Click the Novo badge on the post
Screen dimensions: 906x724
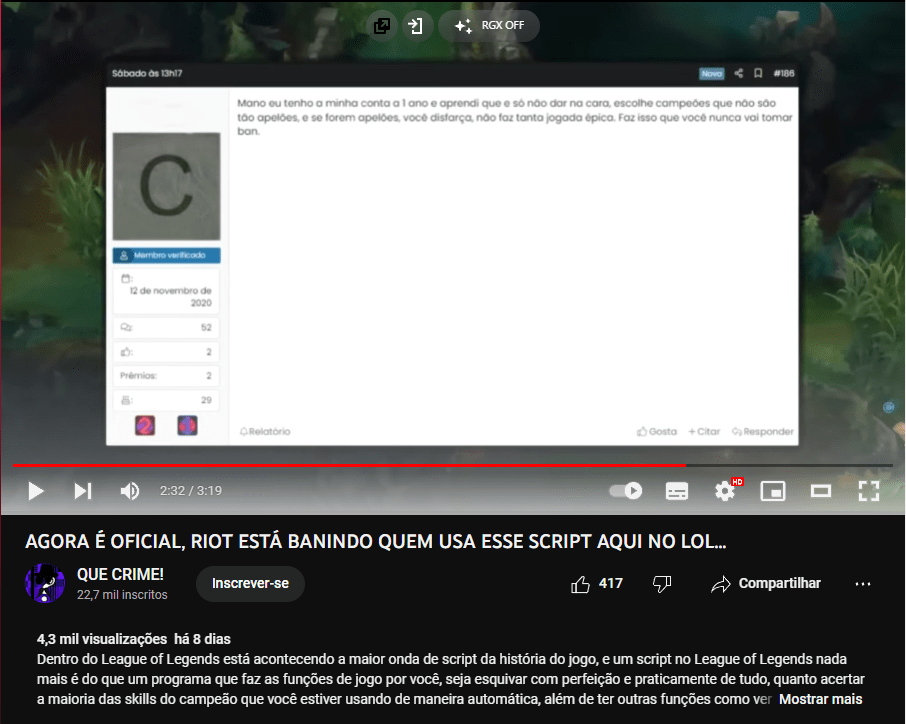coord(712,73)
